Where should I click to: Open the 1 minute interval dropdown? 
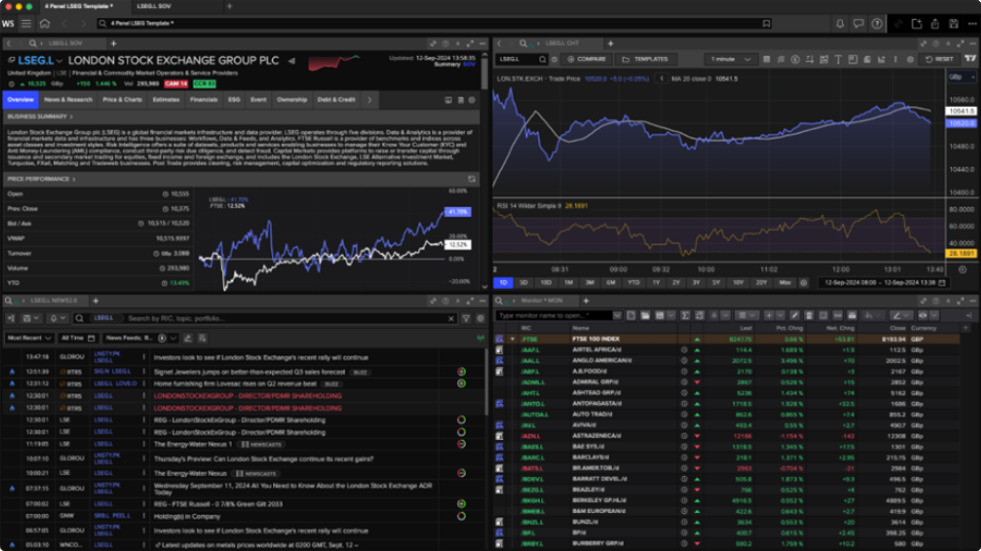pyautogui.click(x=729, y=59)
